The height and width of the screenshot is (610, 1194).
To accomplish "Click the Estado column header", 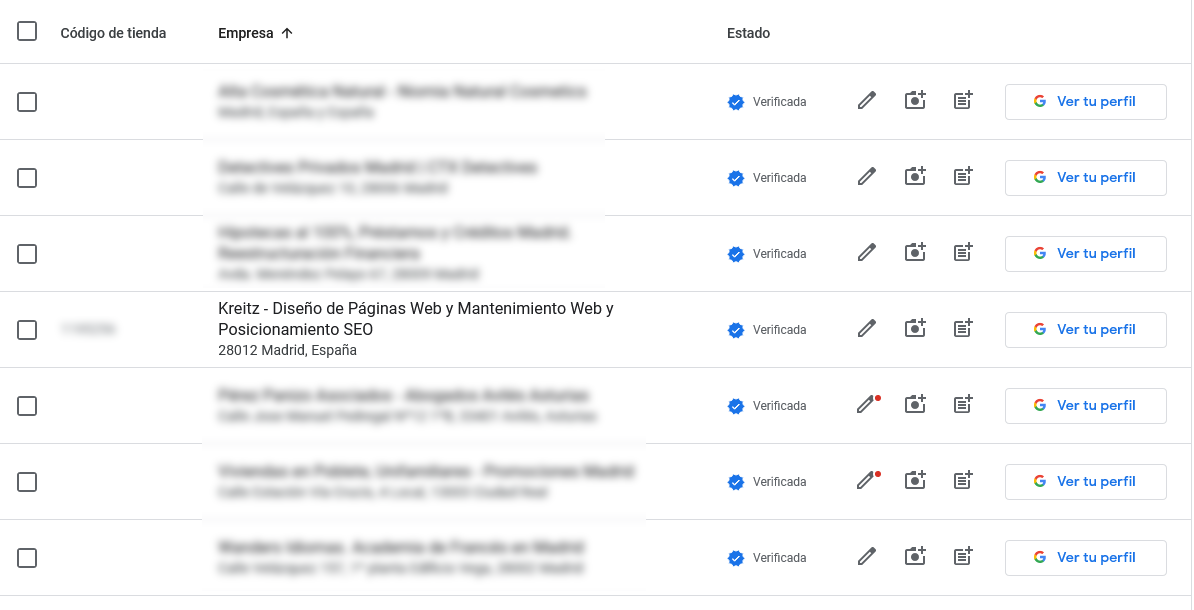I will tap(750, 32).
